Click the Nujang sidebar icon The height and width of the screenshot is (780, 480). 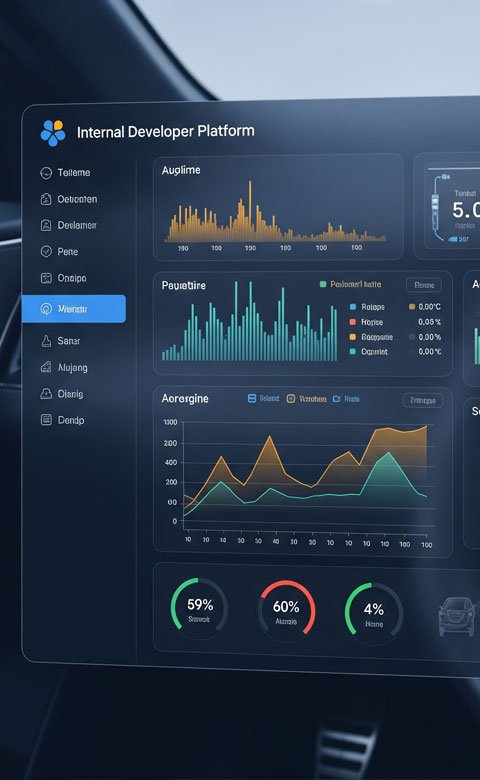coord(46,367)
